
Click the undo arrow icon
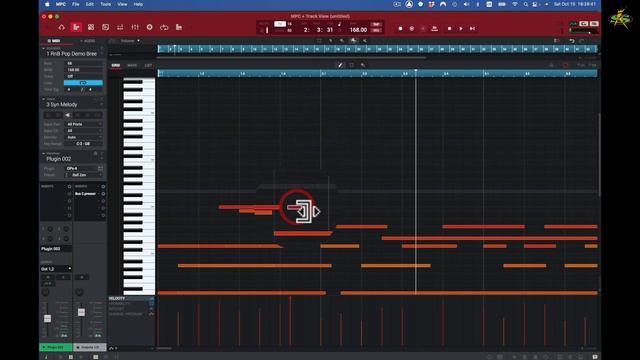point(572,41)
